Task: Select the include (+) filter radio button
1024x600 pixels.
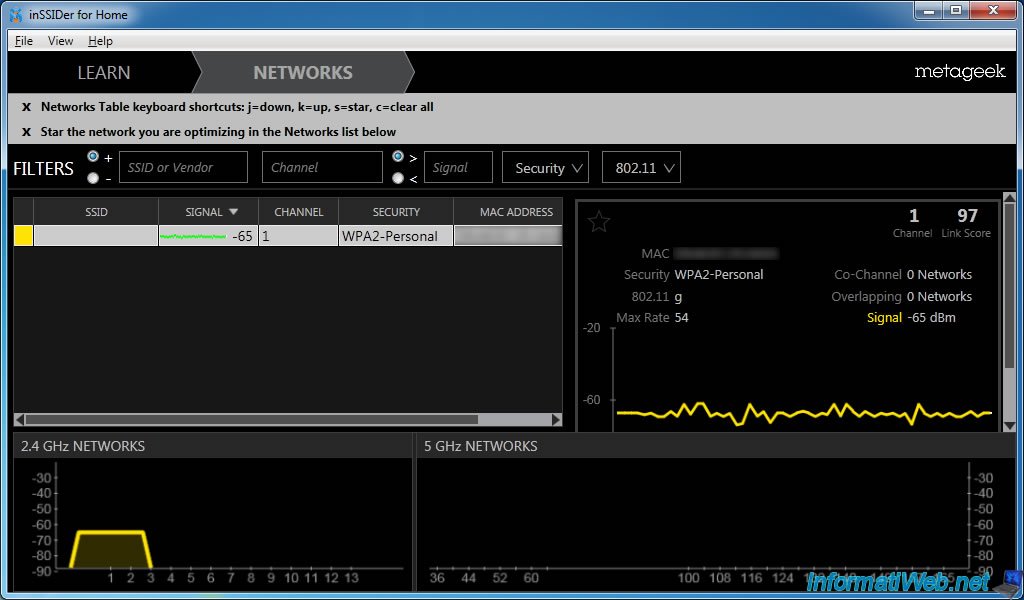Action: 93,157
